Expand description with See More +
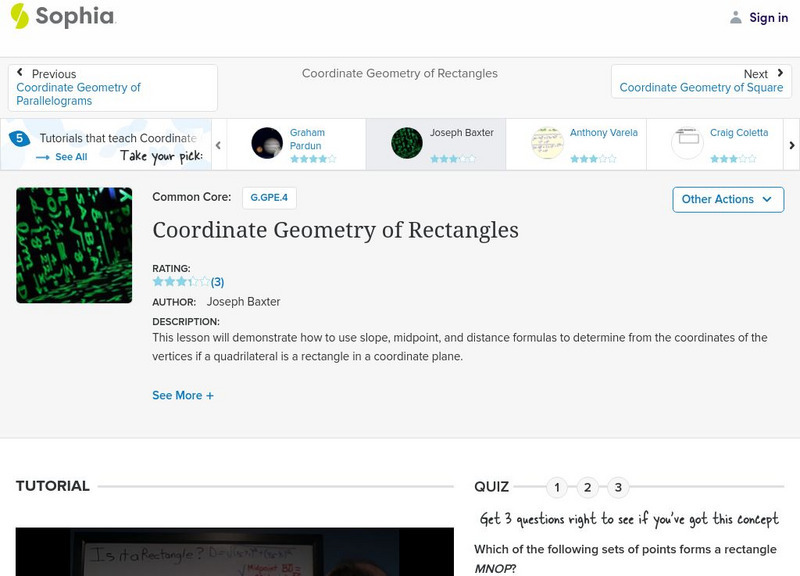800x576 pixels. [x=183, y=395]
